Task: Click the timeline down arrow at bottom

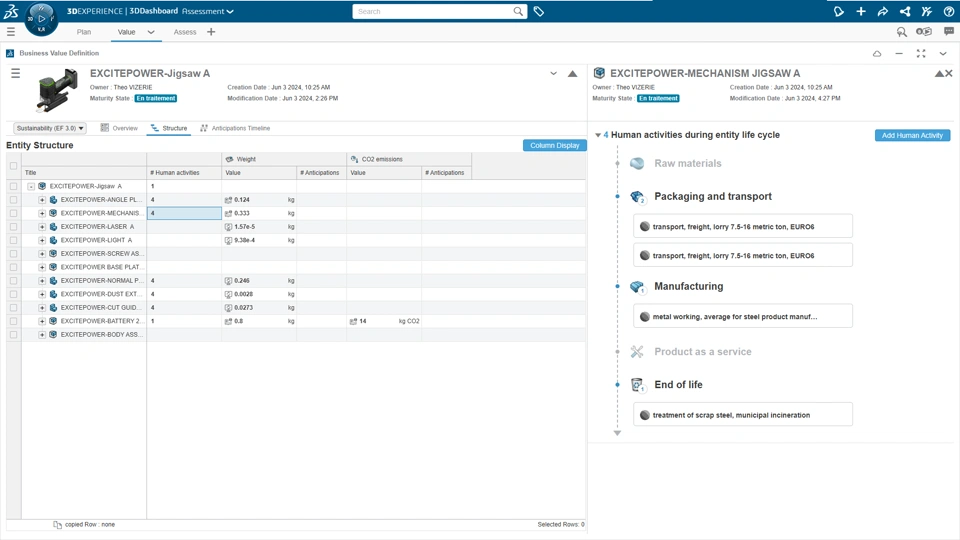Action: point(617,433)
